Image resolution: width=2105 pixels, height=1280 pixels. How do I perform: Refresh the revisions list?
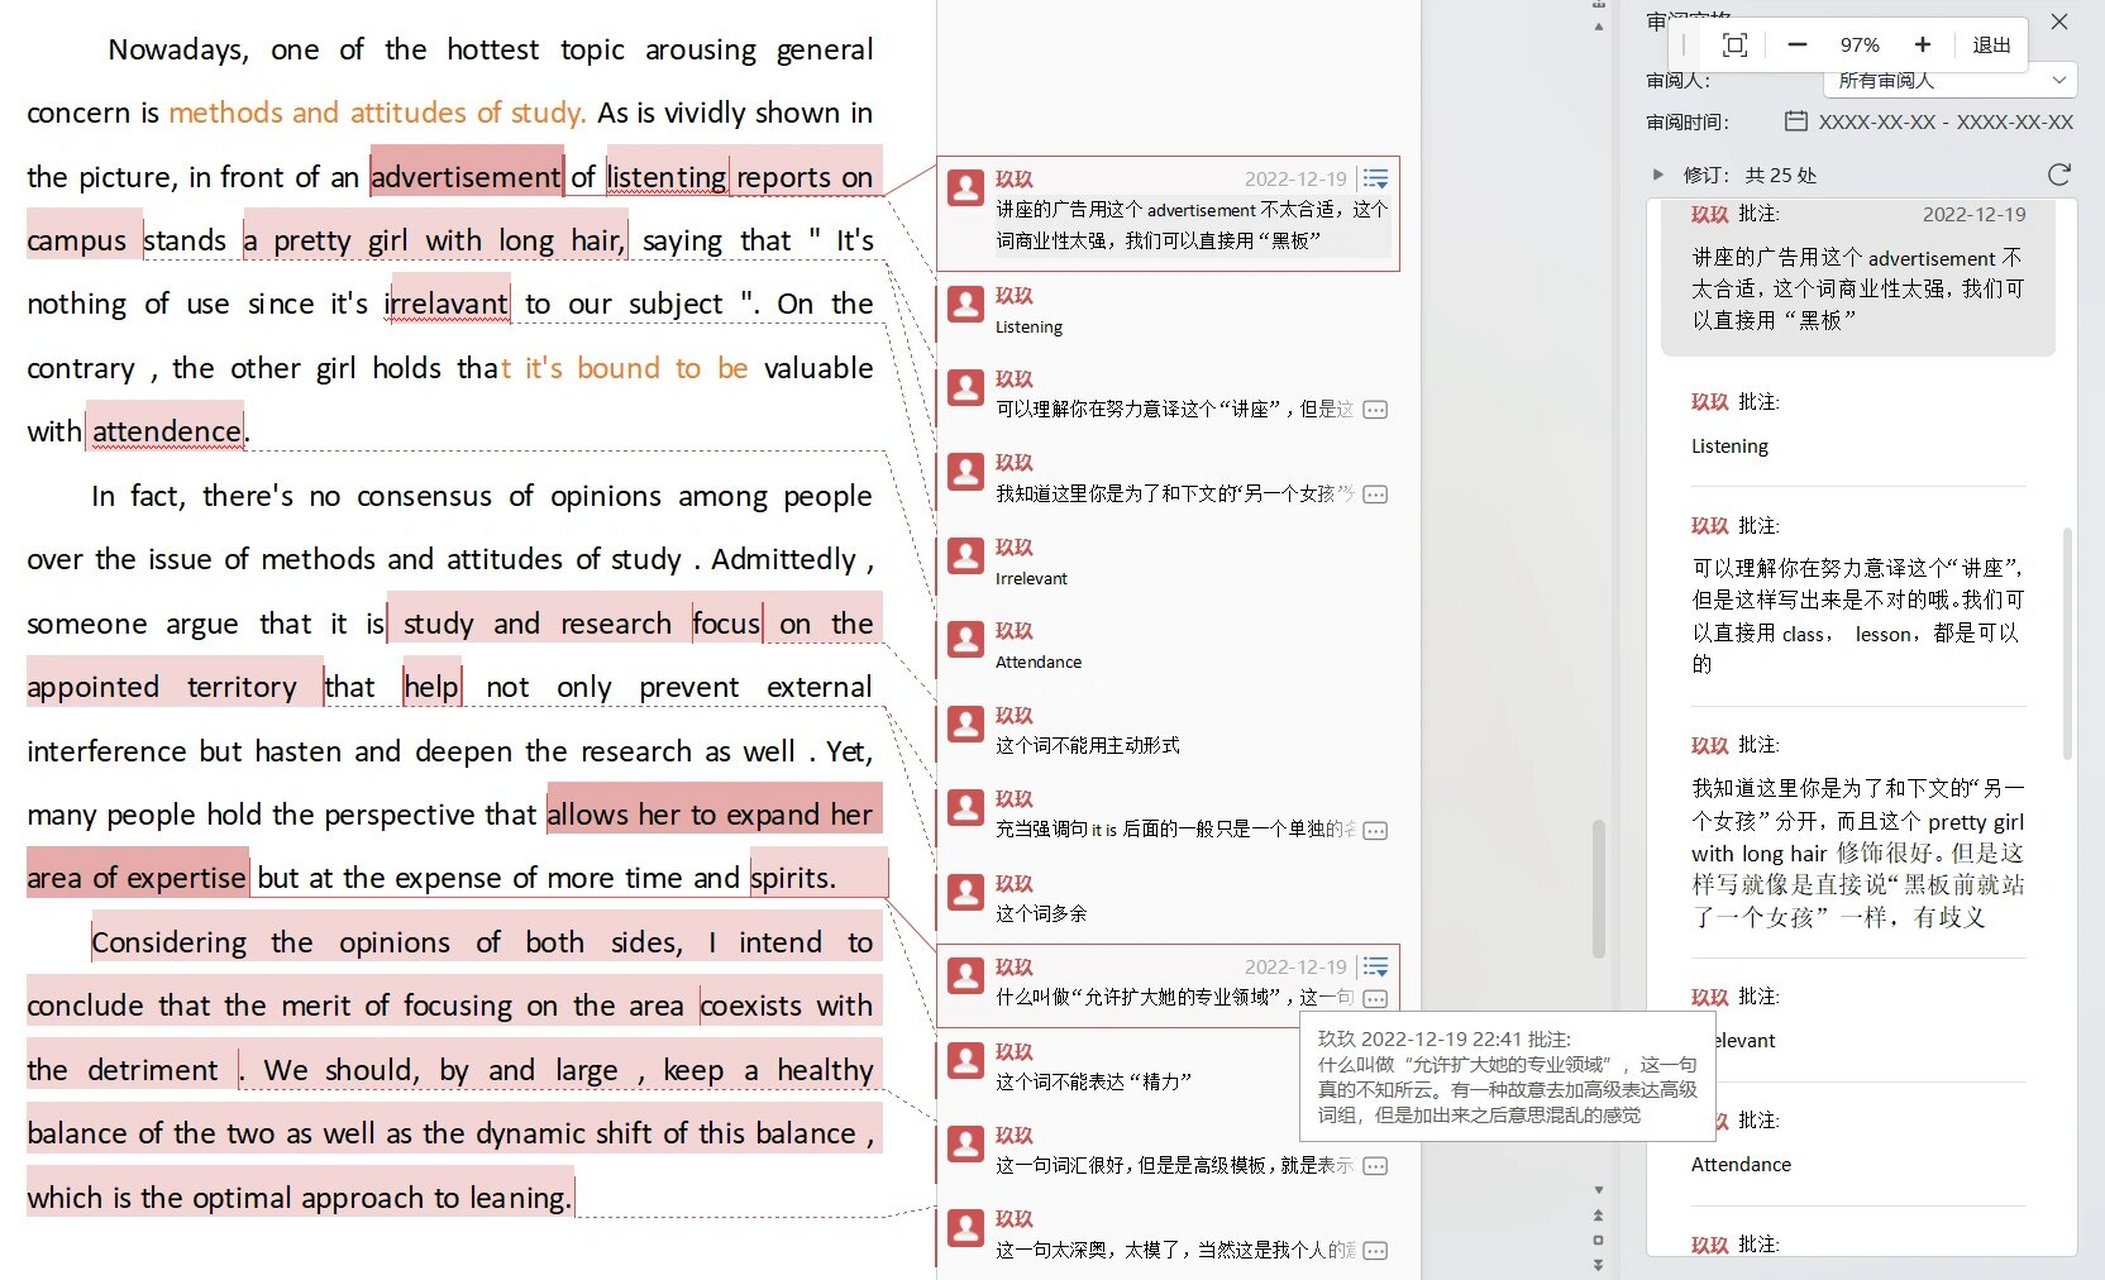point(2059,175)
